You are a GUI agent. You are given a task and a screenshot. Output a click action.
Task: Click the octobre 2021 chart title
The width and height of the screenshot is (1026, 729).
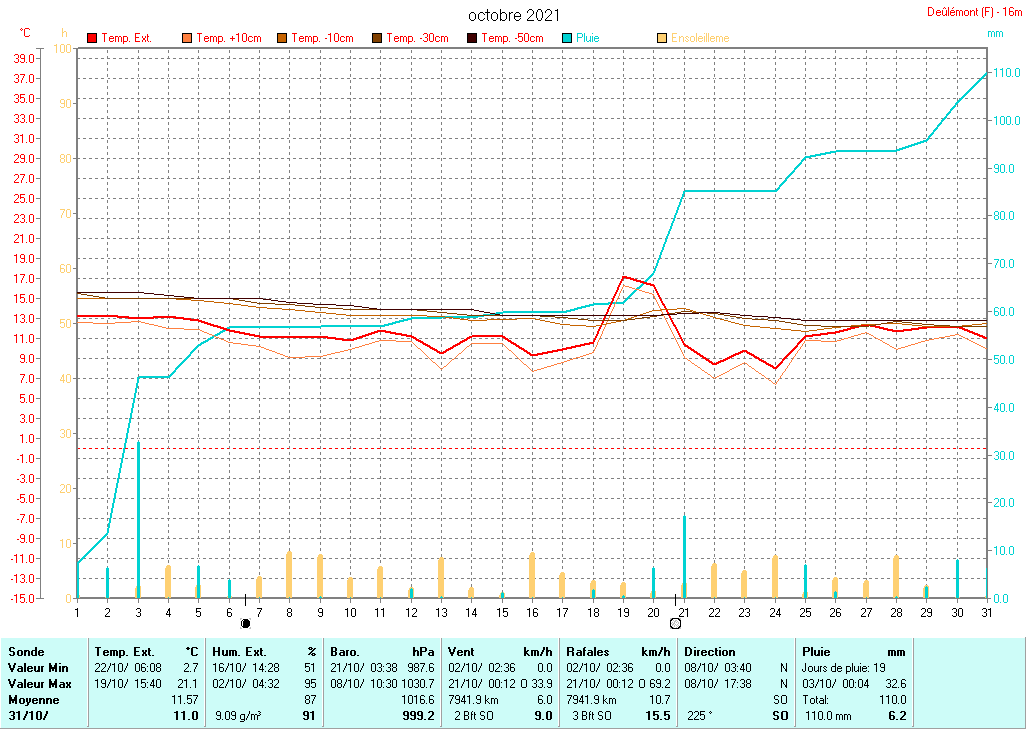pos(514,15)
